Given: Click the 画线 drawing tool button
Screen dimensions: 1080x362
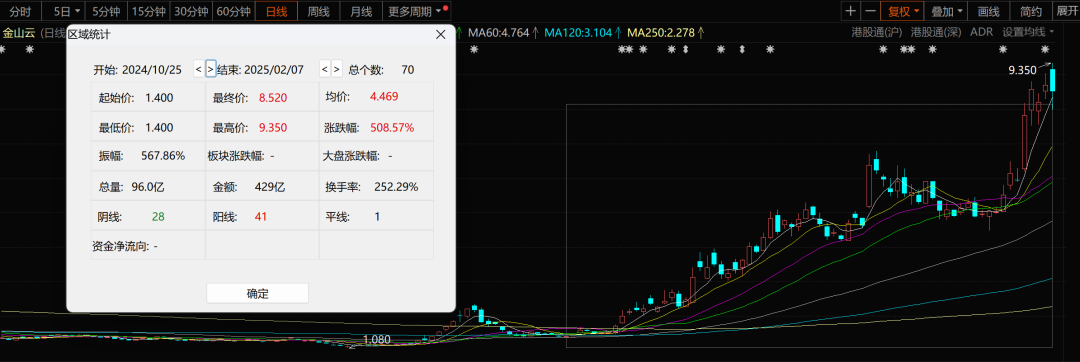Looking at the screenshot, I should coord(988,11).
